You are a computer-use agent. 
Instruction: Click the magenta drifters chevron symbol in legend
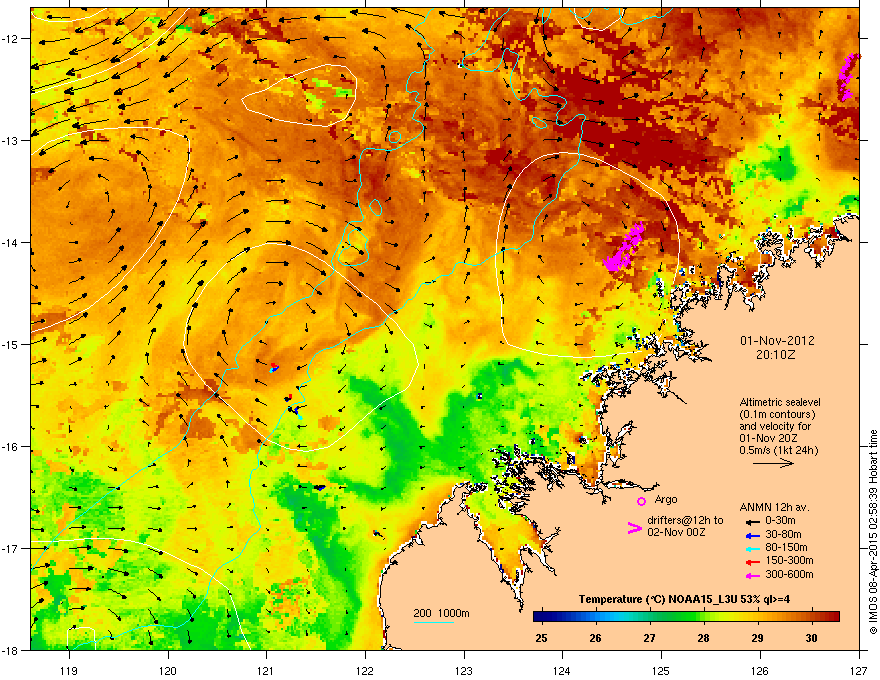634,528
